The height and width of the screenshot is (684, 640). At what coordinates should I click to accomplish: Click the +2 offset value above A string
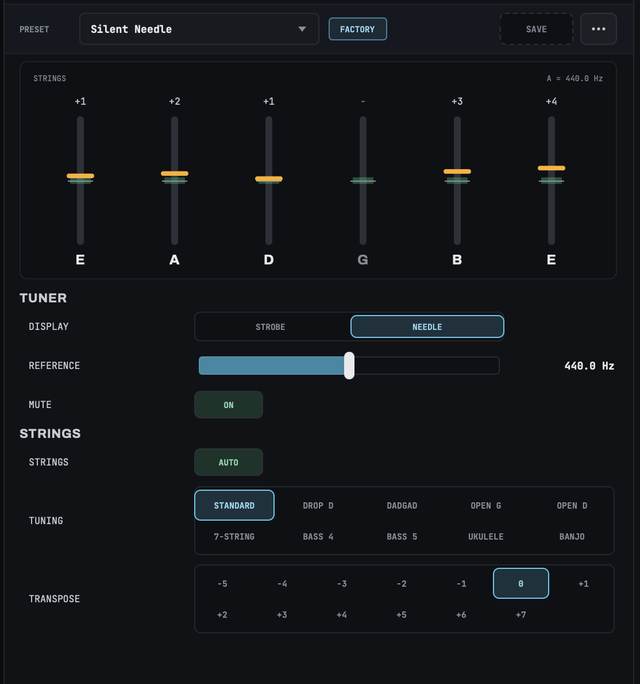point(175,102)
